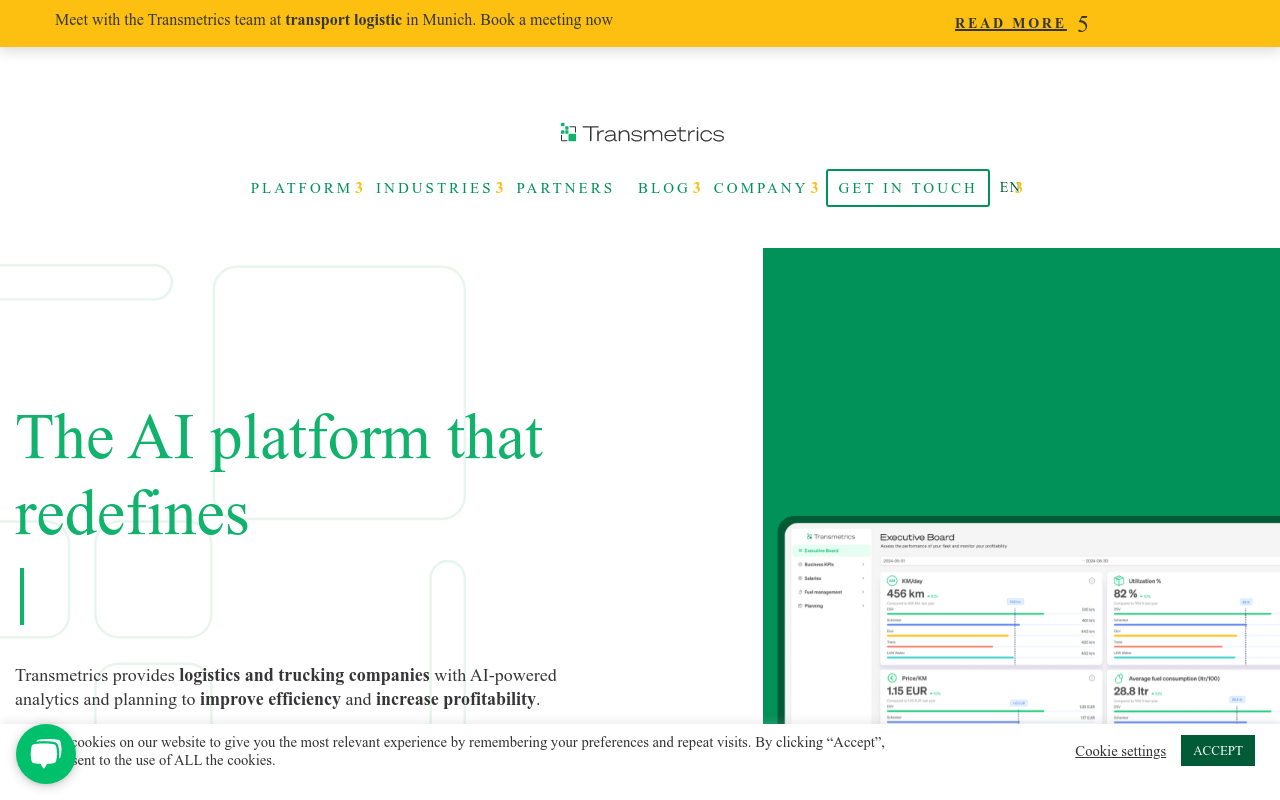This screenshot has width=1280, height=800.
Task: Open the EN language selector
Action: [x=1011, y=187]
